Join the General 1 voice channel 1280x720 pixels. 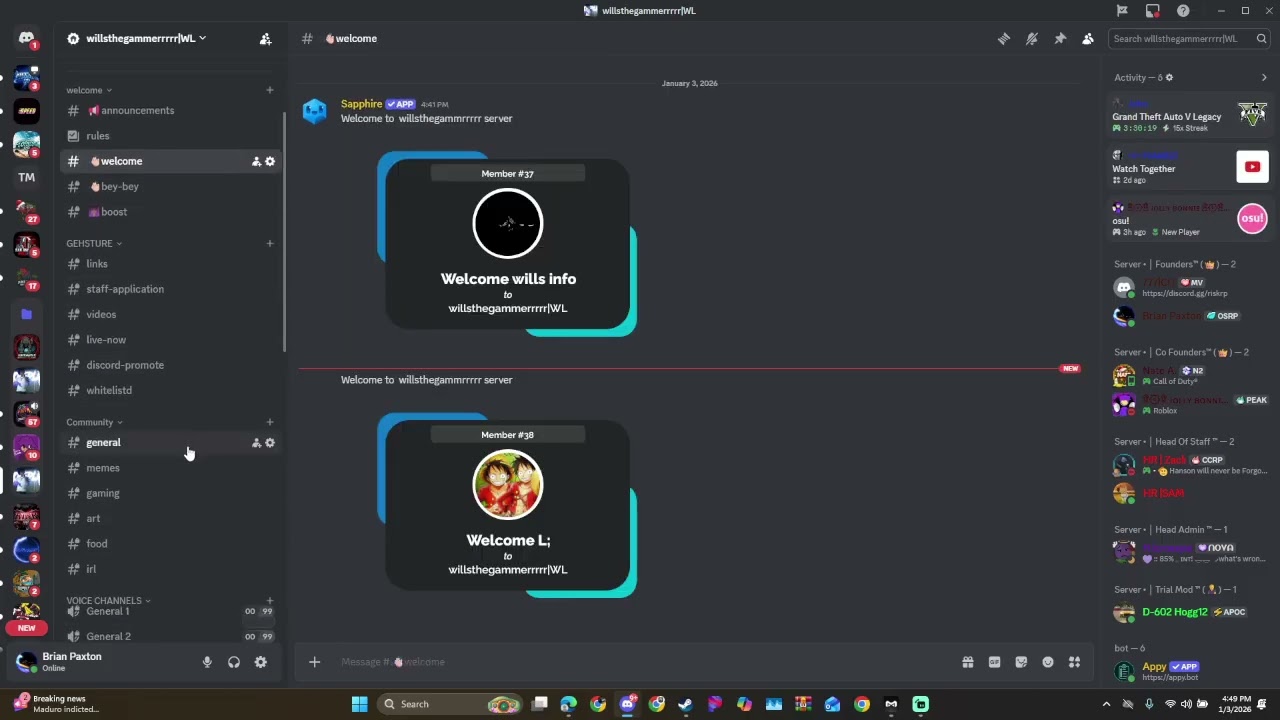tap(171, 611)
